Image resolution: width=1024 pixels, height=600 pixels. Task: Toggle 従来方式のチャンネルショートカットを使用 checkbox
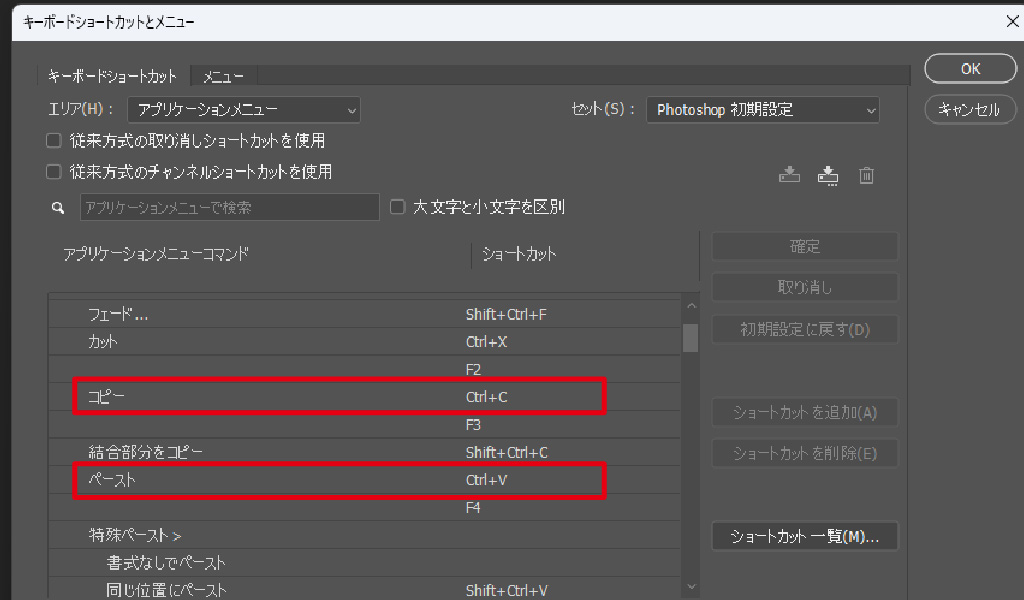(x=54, y=172)
